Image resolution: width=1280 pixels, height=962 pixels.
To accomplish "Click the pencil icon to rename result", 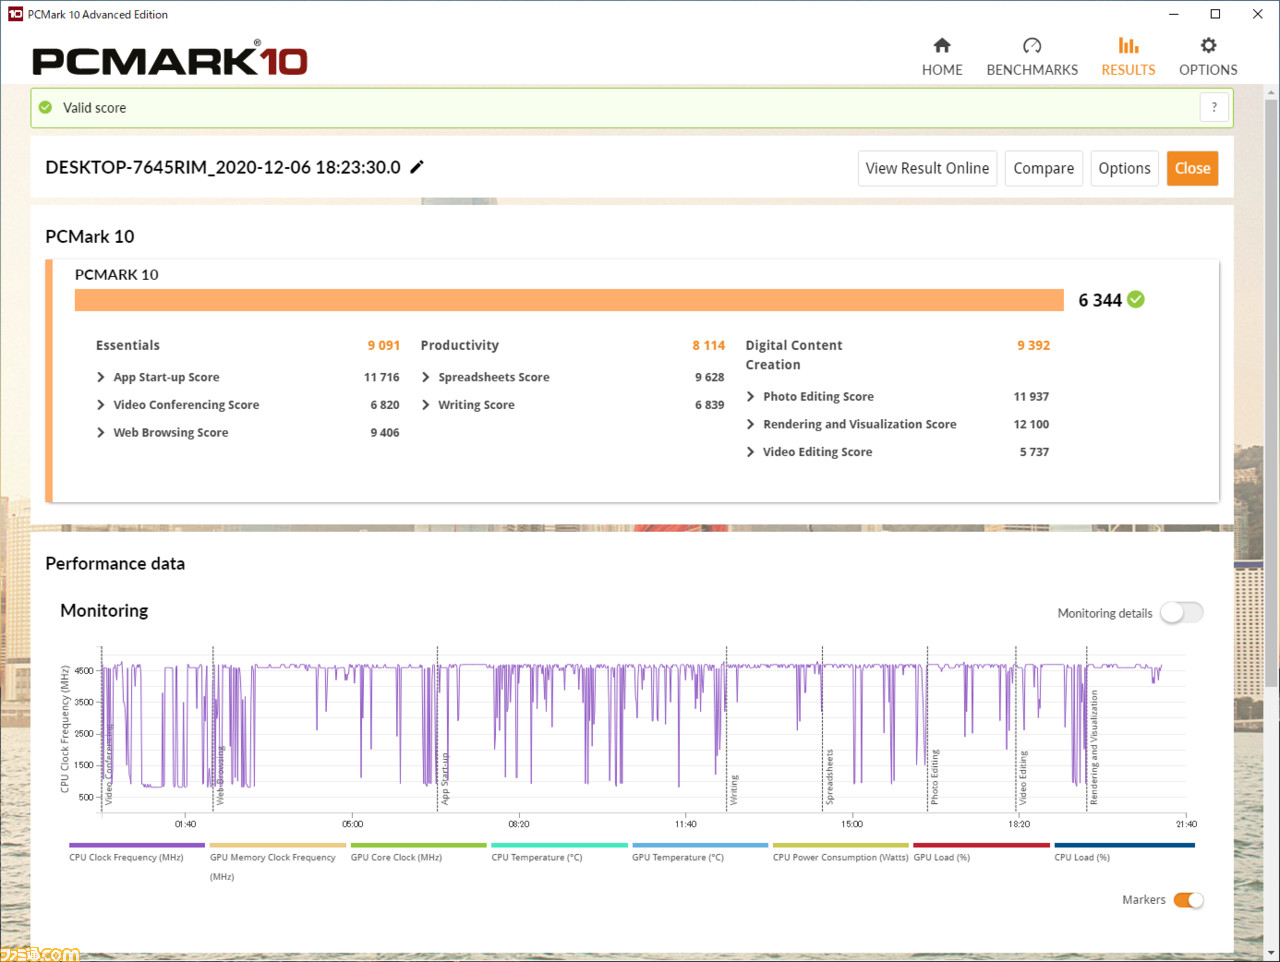I will tap(417, 167).
